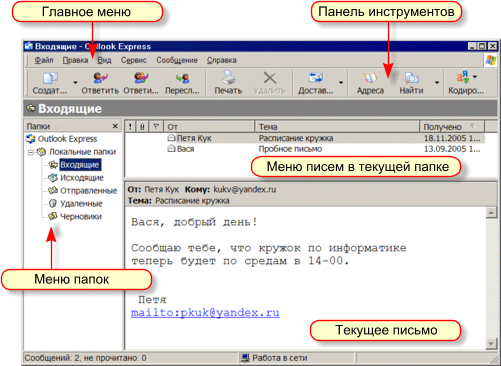
Task: Click scroll down arrow of message preview
Action: tap(491, 343)
